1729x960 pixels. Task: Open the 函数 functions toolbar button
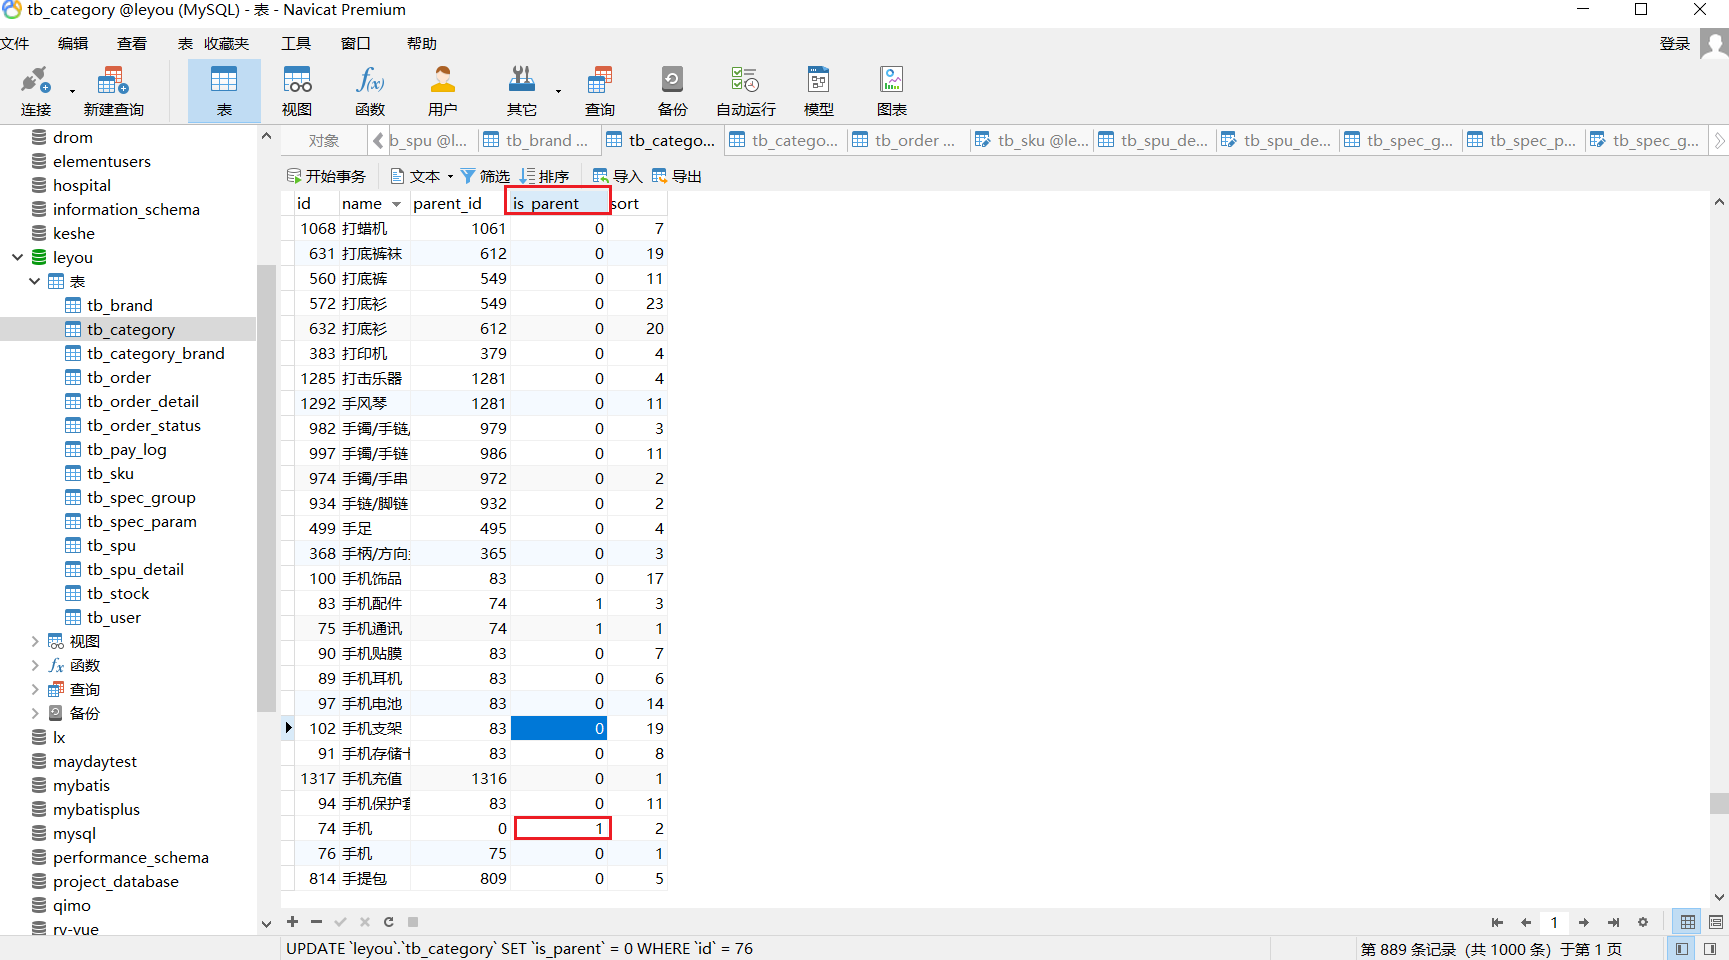(x=370, y=91)
